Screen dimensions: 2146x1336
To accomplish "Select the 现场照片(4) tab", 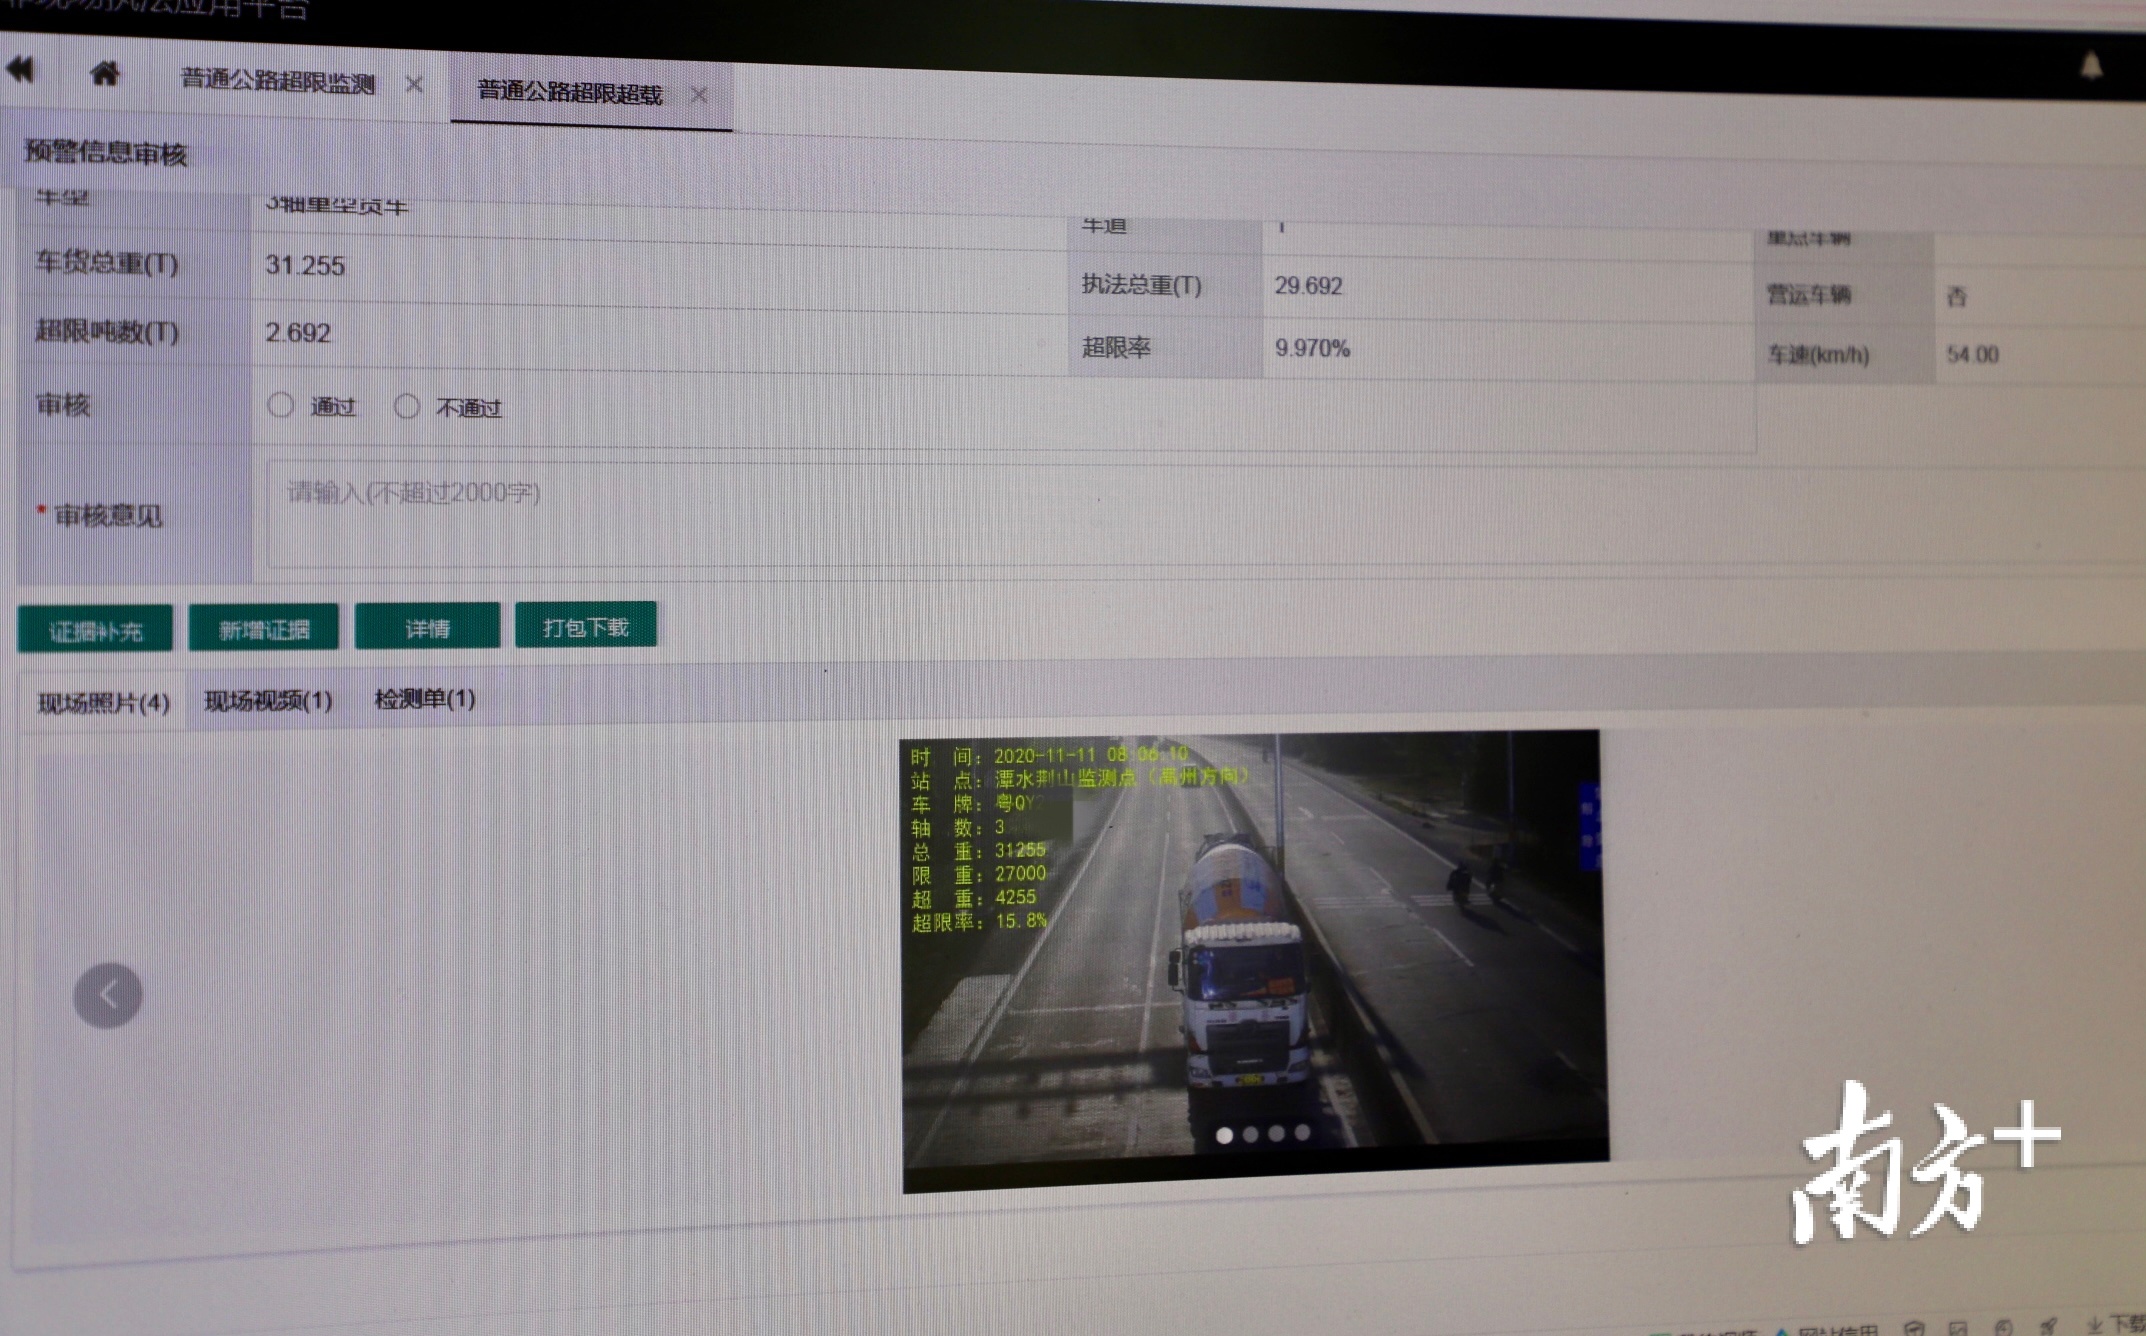I will click(x=103, y=703).
